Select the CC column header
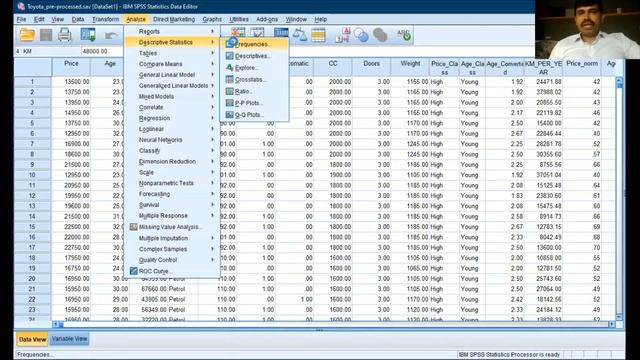The width and height of the screenshot is (640, 360). coord(333,67)
